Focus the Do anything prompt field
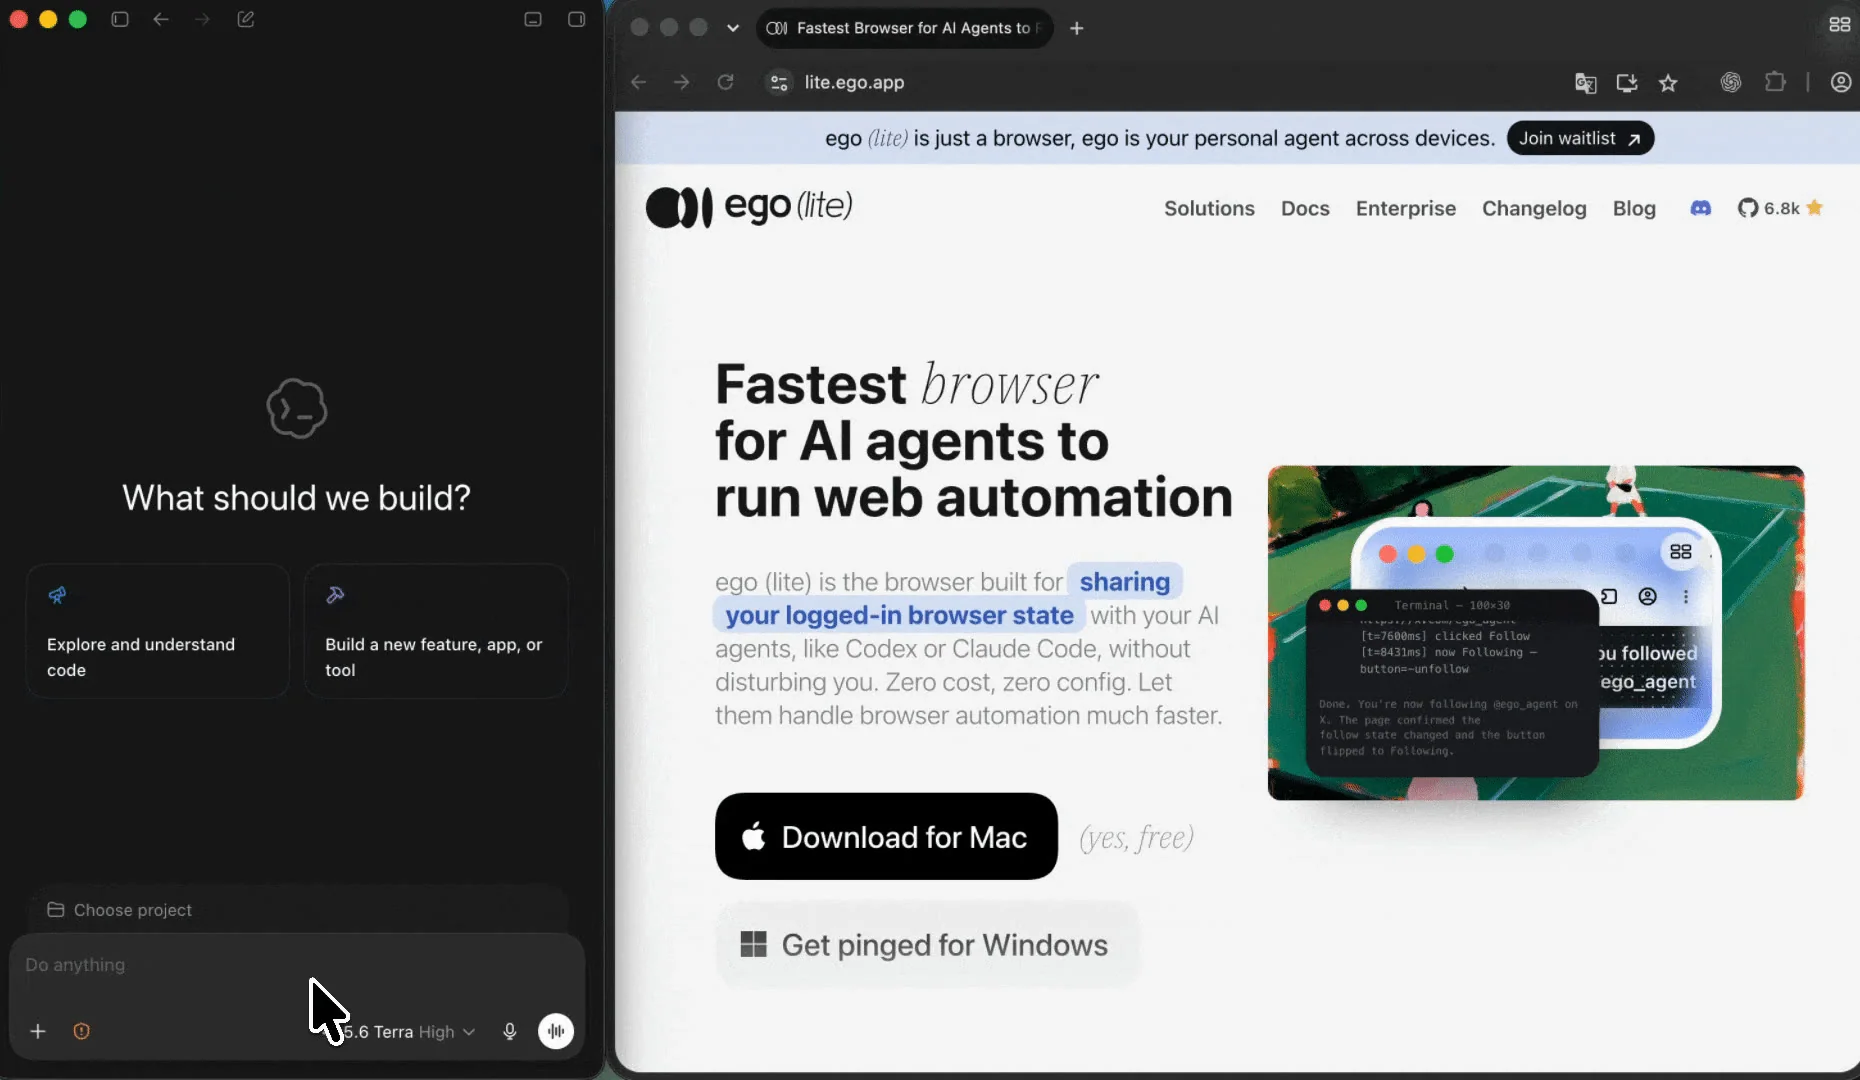 pyautogui.click(x=296, y=965)
